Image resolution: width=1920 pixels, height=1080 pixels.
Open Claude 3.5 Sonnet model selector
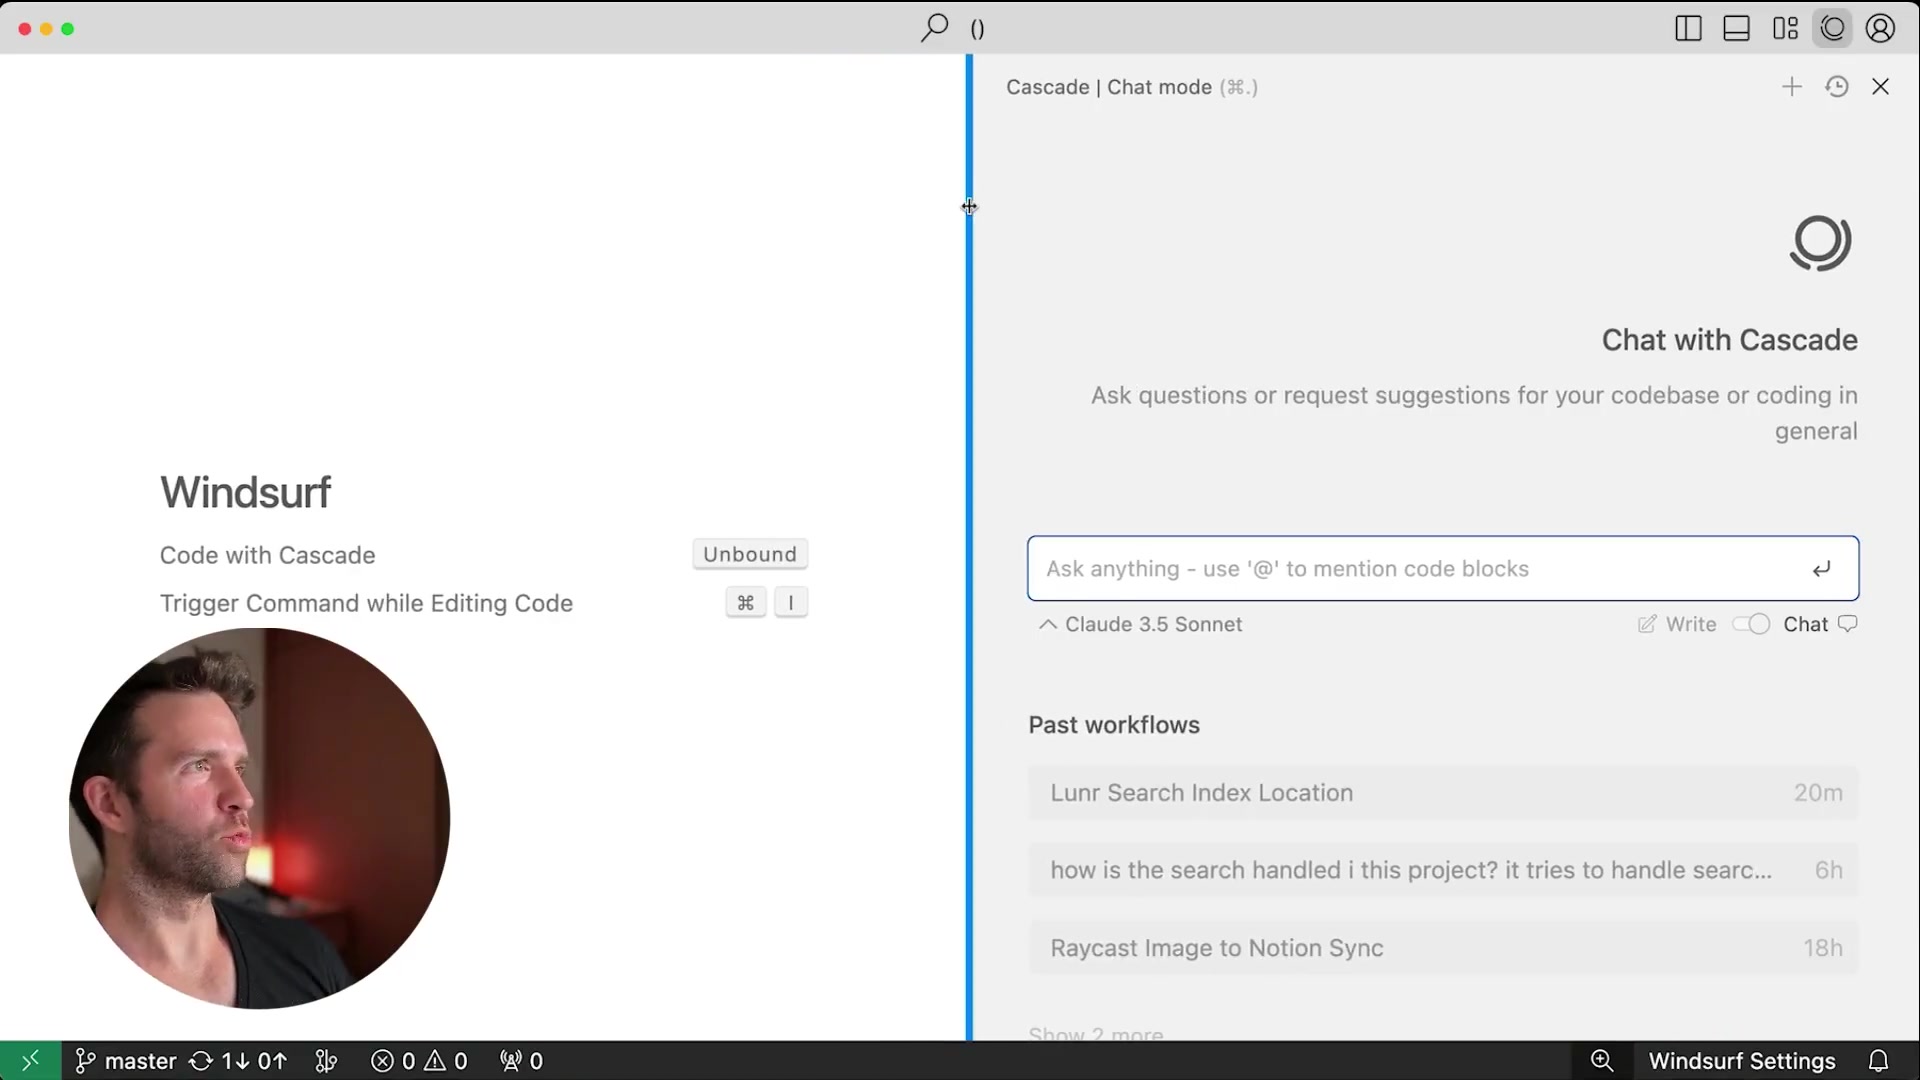1141,624
